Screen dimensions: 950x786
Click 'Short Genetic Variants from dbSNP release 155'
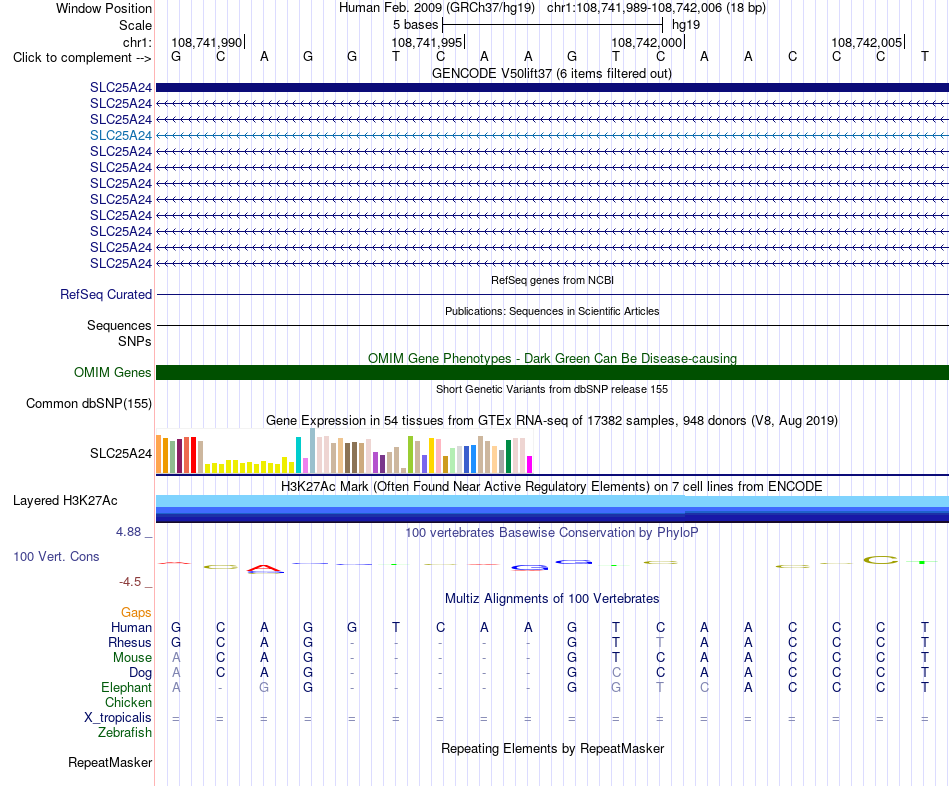pos(552,389)
